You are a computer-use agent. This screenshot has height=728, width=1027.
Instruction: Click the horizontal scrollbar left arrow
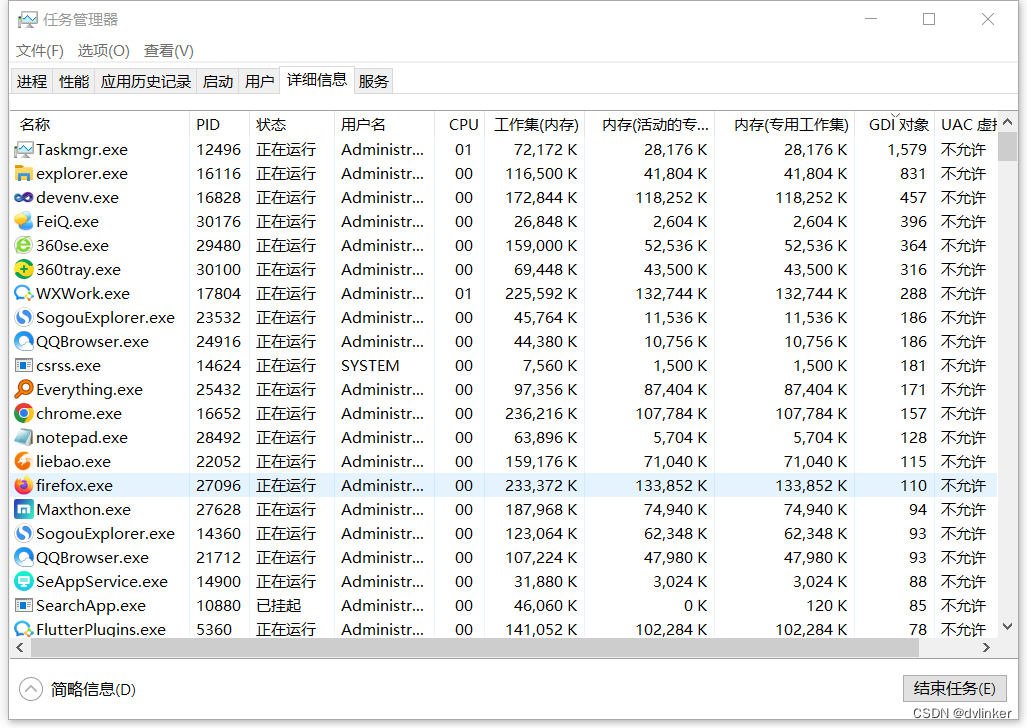point(20,648)
